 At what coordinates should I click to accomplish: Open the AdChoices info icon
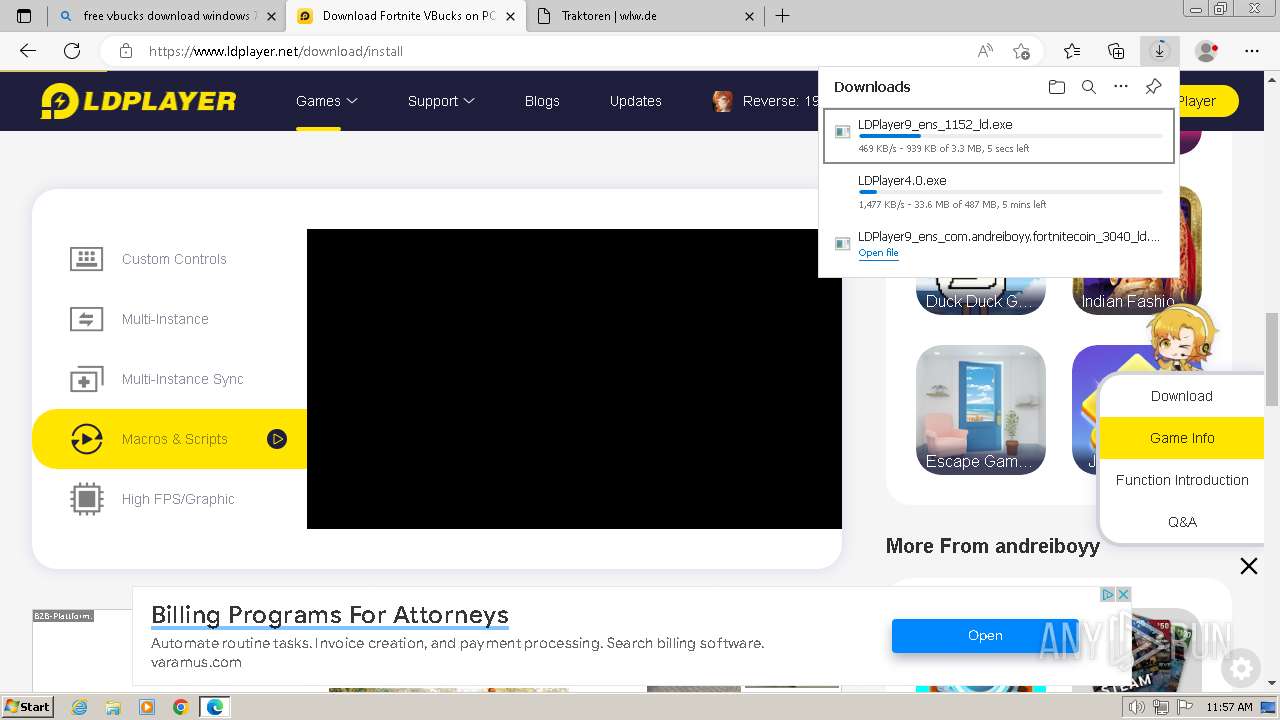point(1108,594)
